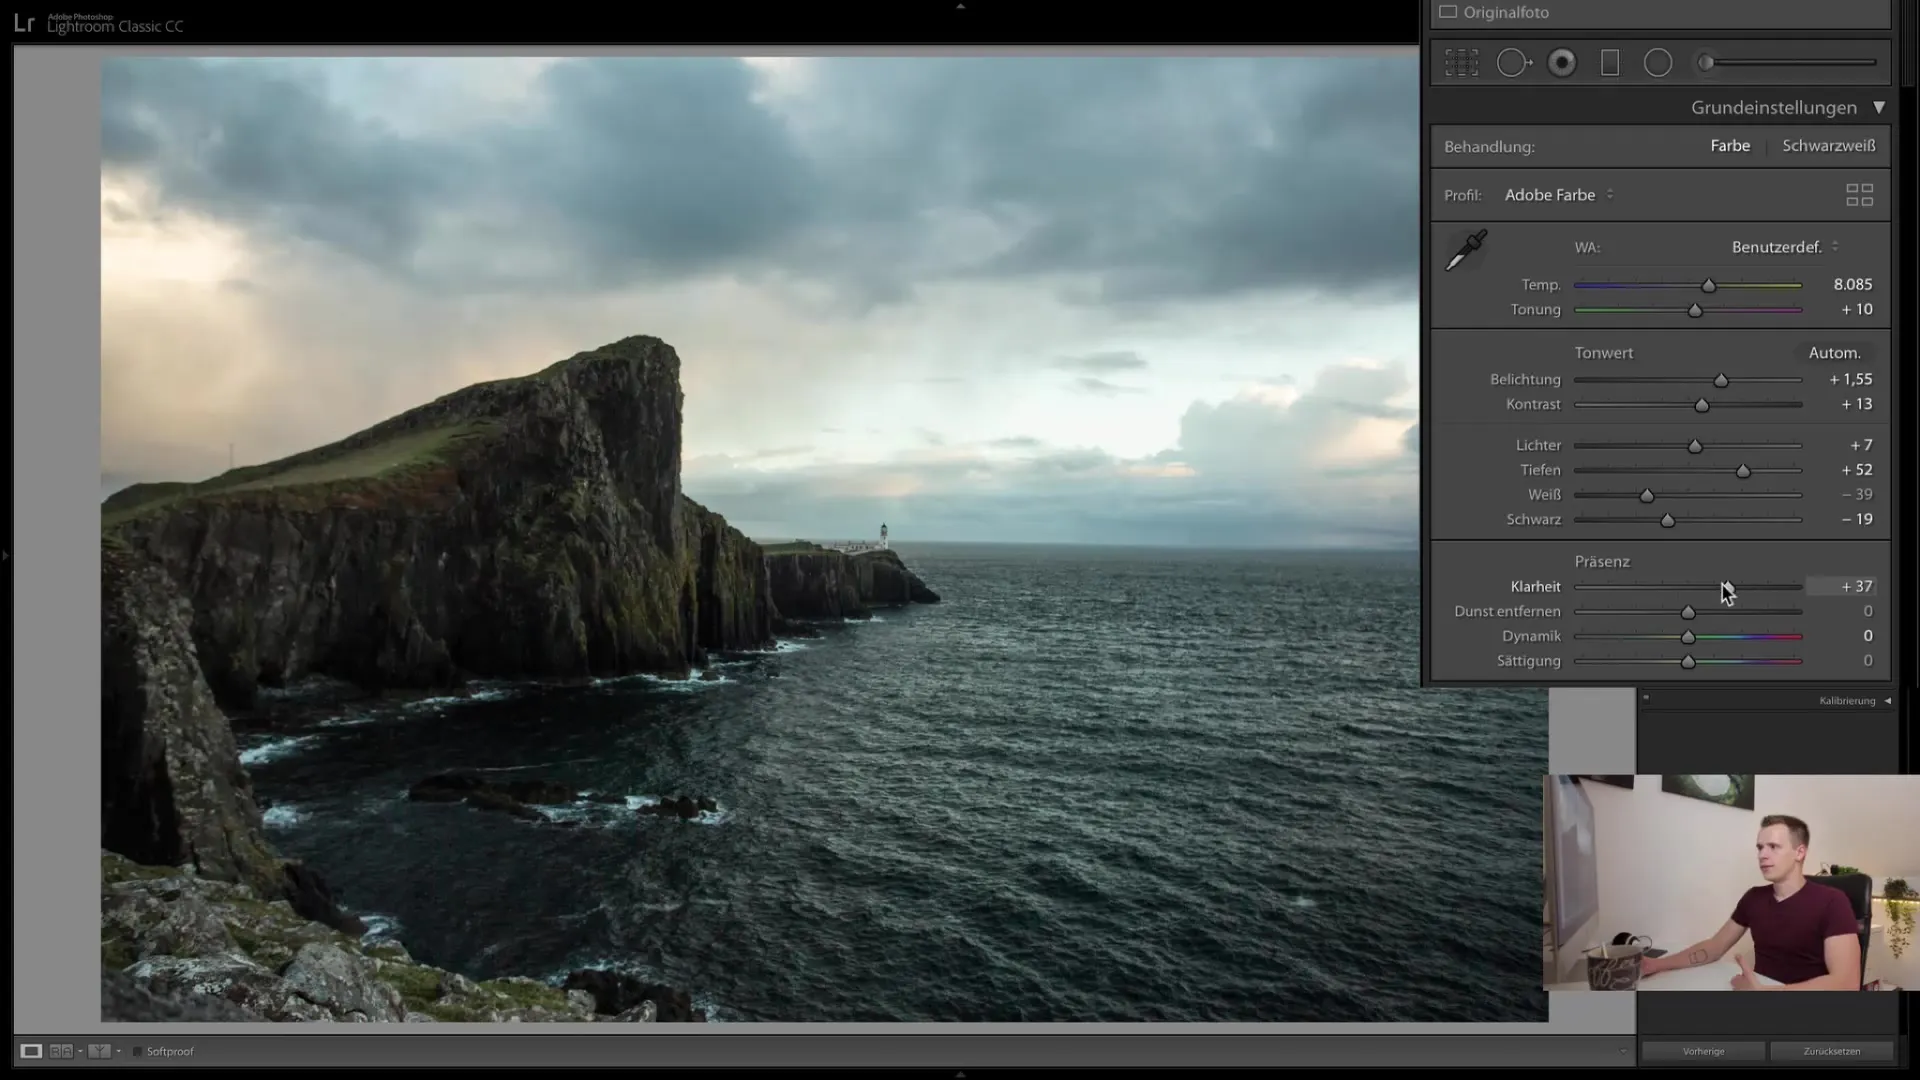The height and width of the screenshot is (1080, 1920).
Task: Click the Zurücksetzen button
Action: [1832, 1051]
